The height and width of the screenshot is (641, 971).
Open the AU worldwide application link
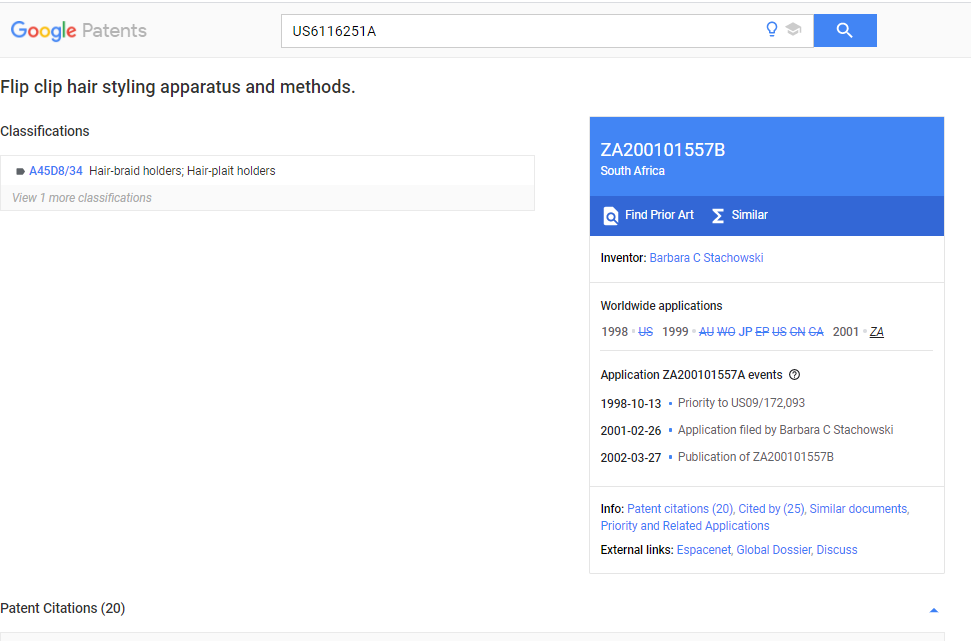(x=706, y=332)
